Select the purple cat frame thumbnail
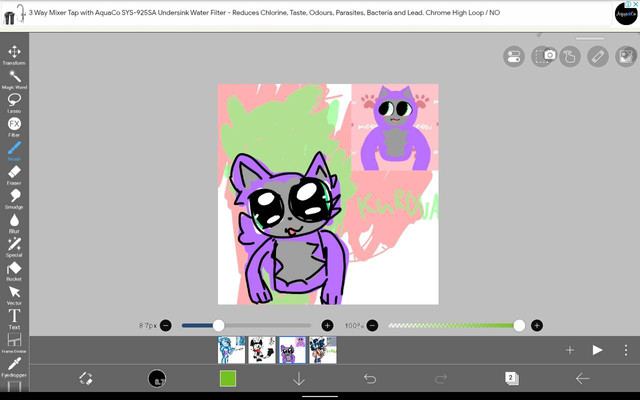This screenshot has height=400, width=640. click(292, 350)
